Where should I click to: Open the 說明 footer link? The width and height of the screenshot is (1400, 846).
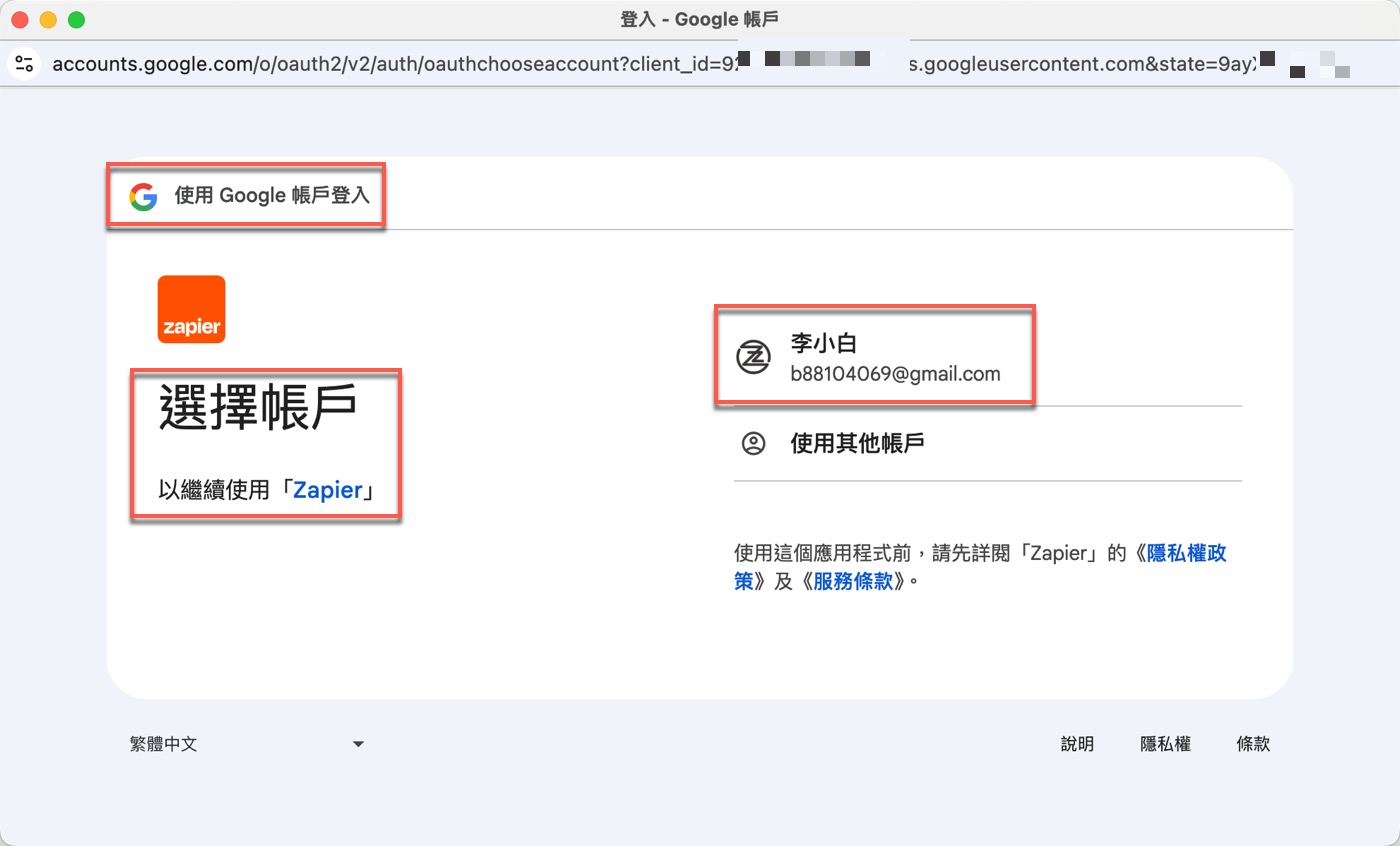1077,744
